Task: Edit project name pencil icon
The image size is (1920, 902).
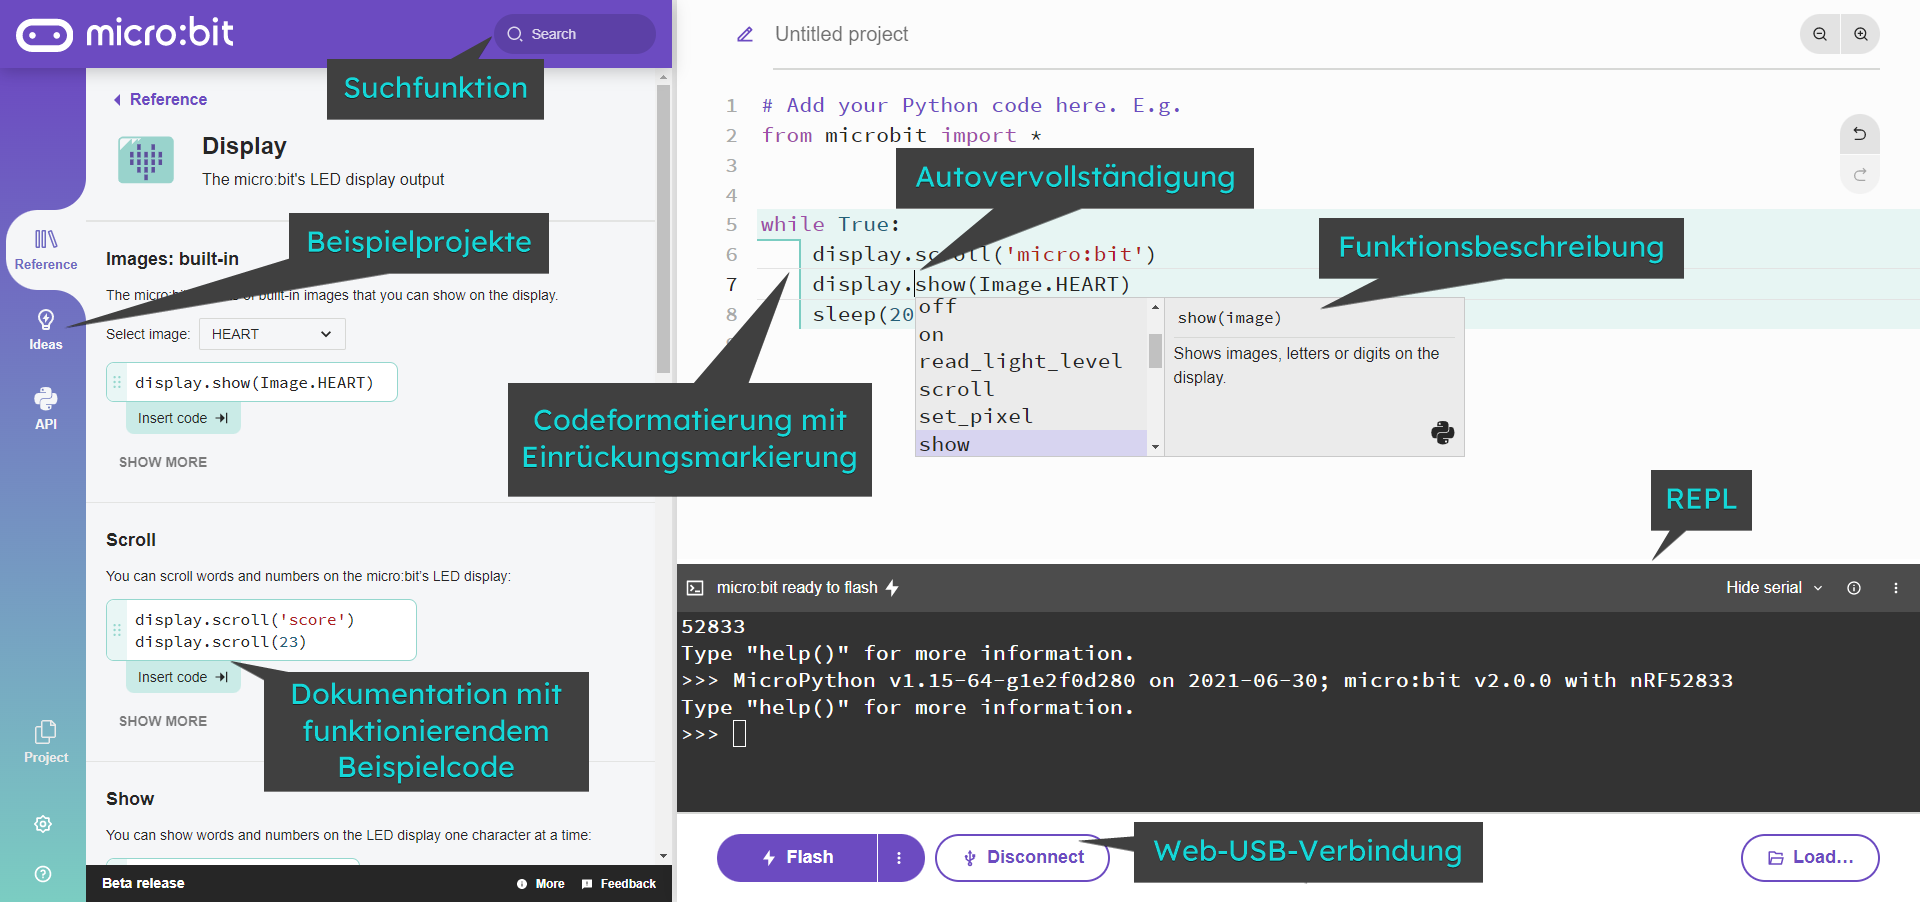Action: (x=745, y=34)
